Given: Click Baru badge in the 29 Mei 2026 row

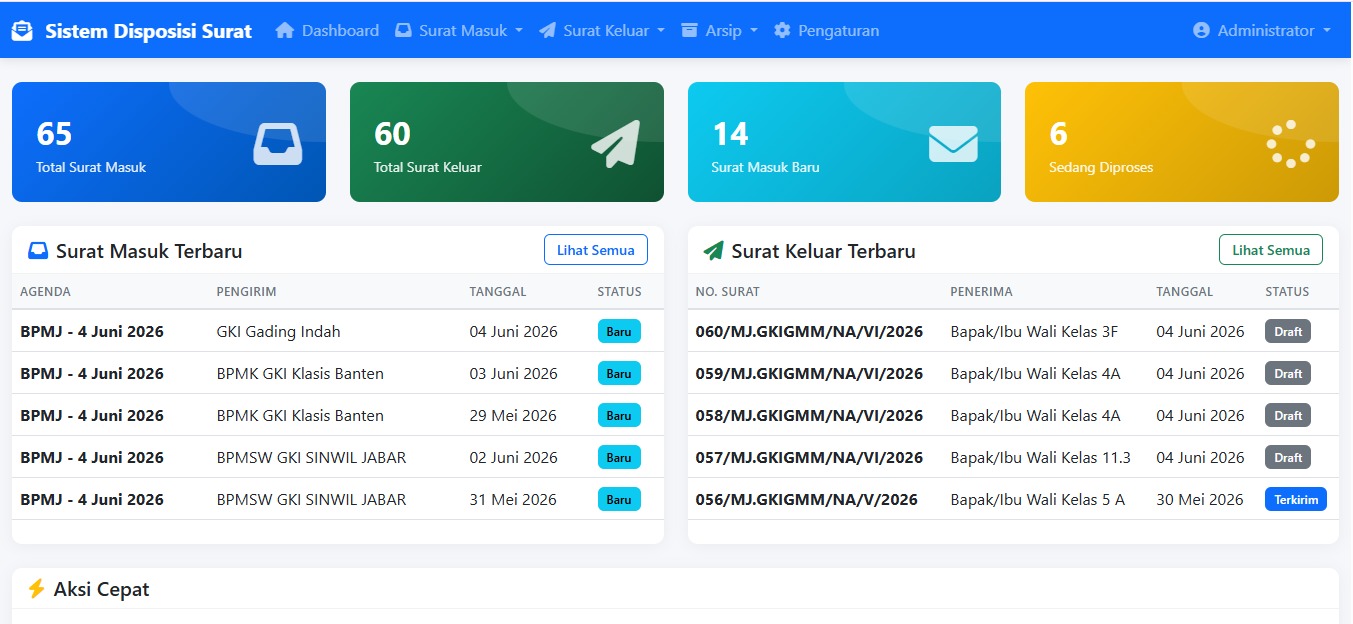Looking at the screenshot, I should click(x=619, y=415).
